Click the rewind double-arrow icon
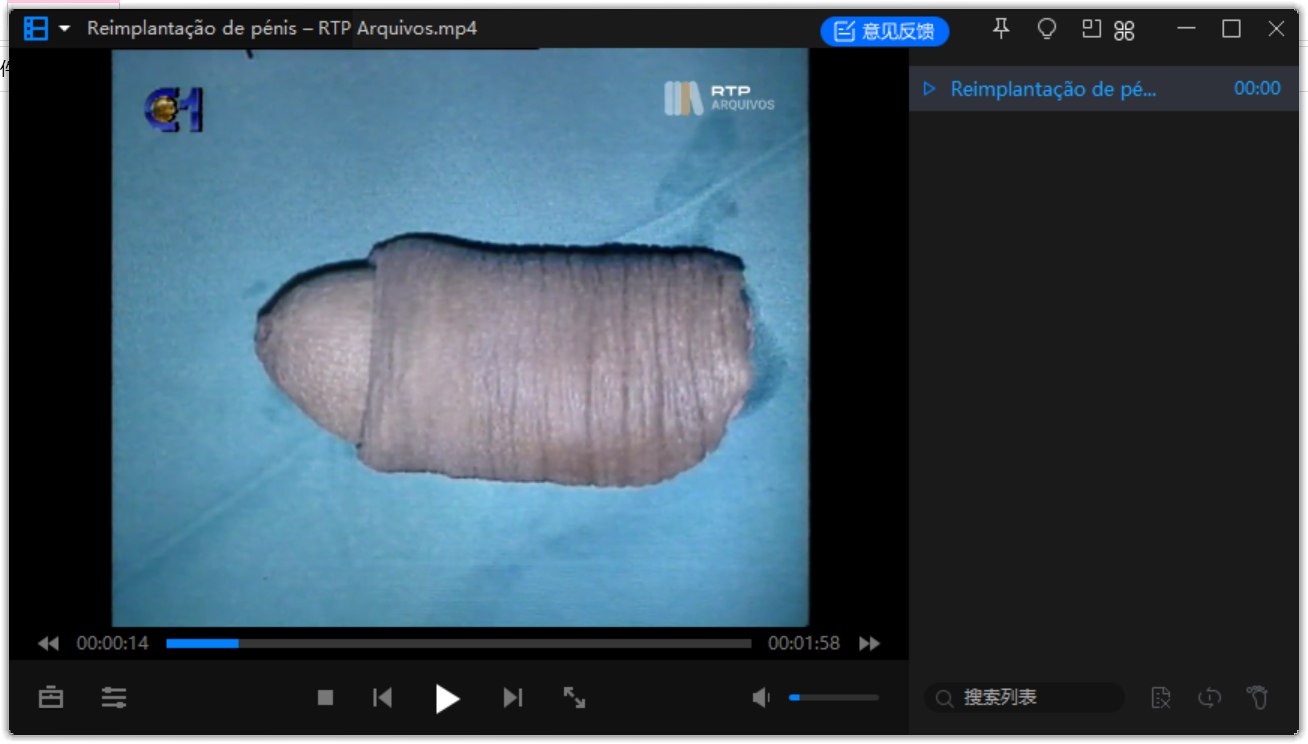 48,644
